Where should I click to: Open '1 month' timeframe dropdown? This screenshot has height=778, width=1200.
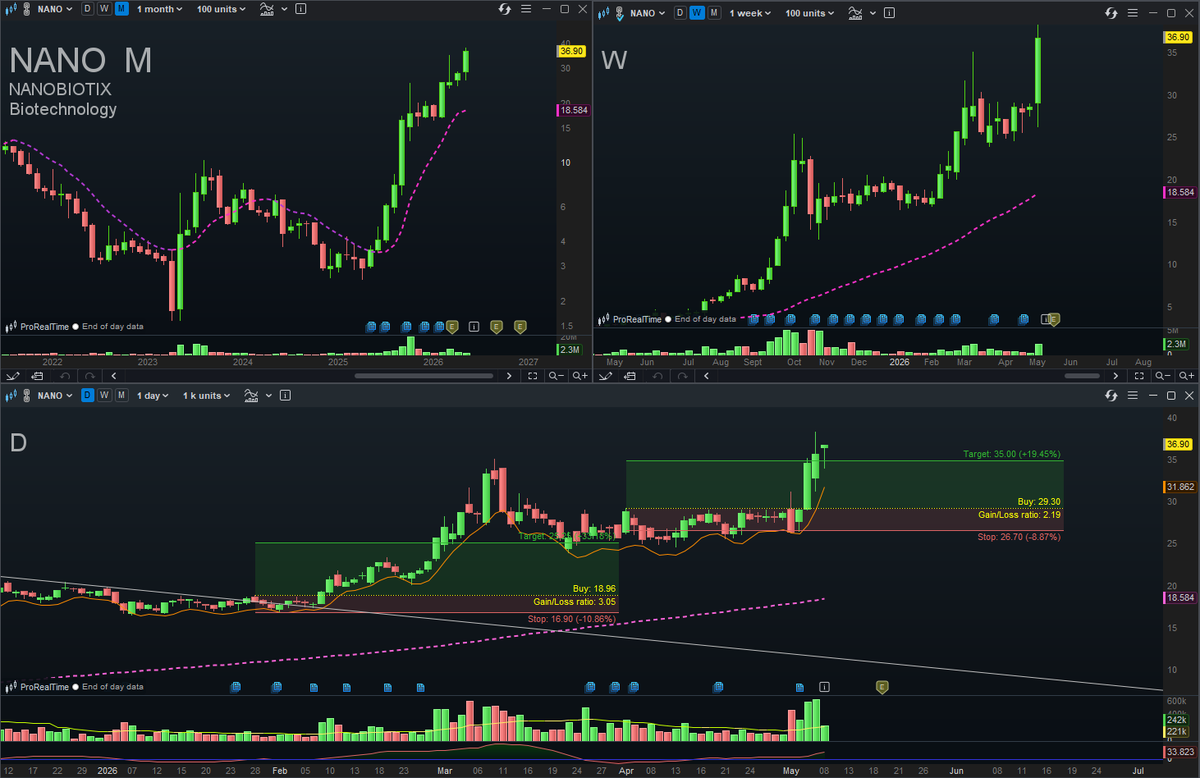click(x=160, y=9)
